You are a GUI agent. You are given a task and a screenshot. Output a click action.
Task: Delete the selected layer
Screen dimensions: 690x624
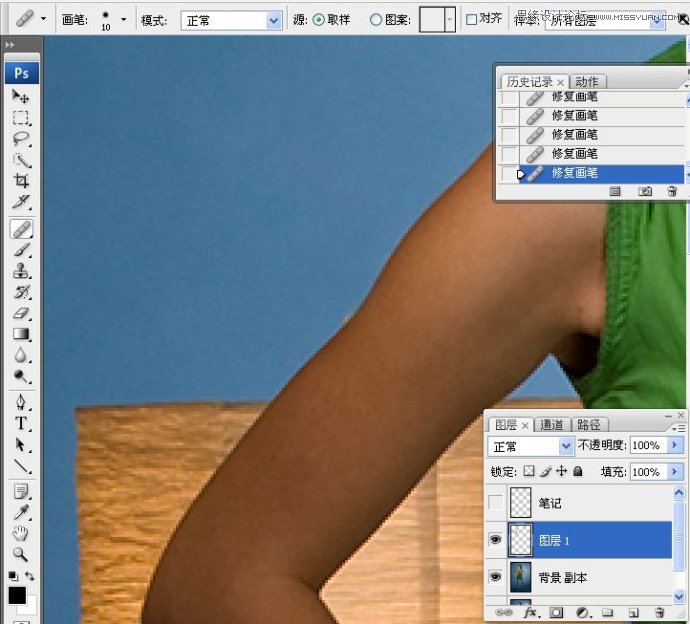point(659,613)
